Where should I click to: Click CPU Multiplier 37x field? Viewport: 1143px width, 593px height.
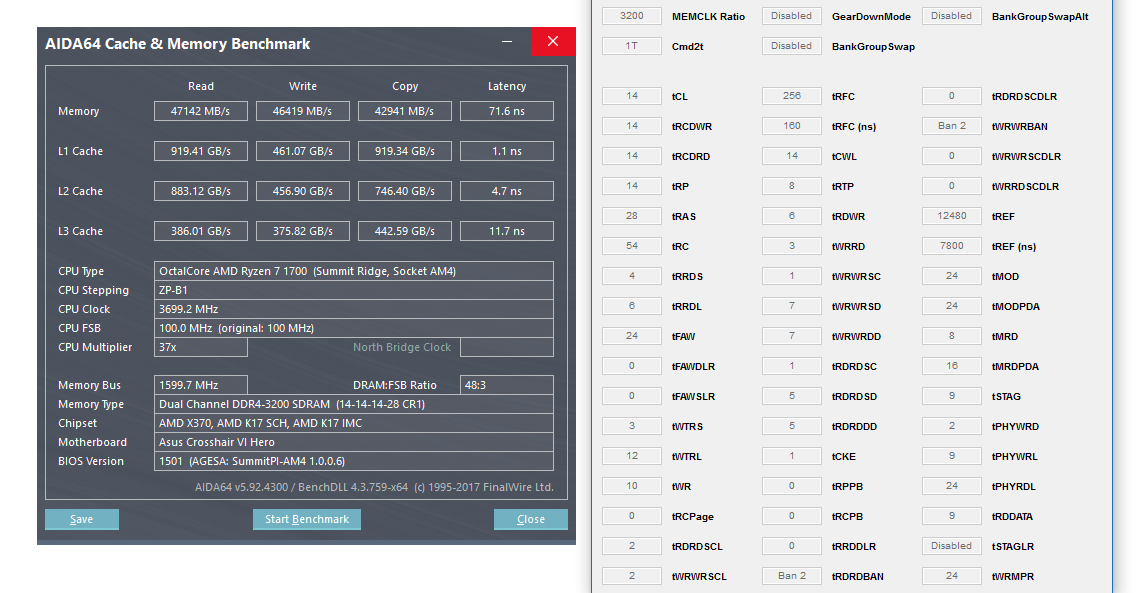(200, 347)
